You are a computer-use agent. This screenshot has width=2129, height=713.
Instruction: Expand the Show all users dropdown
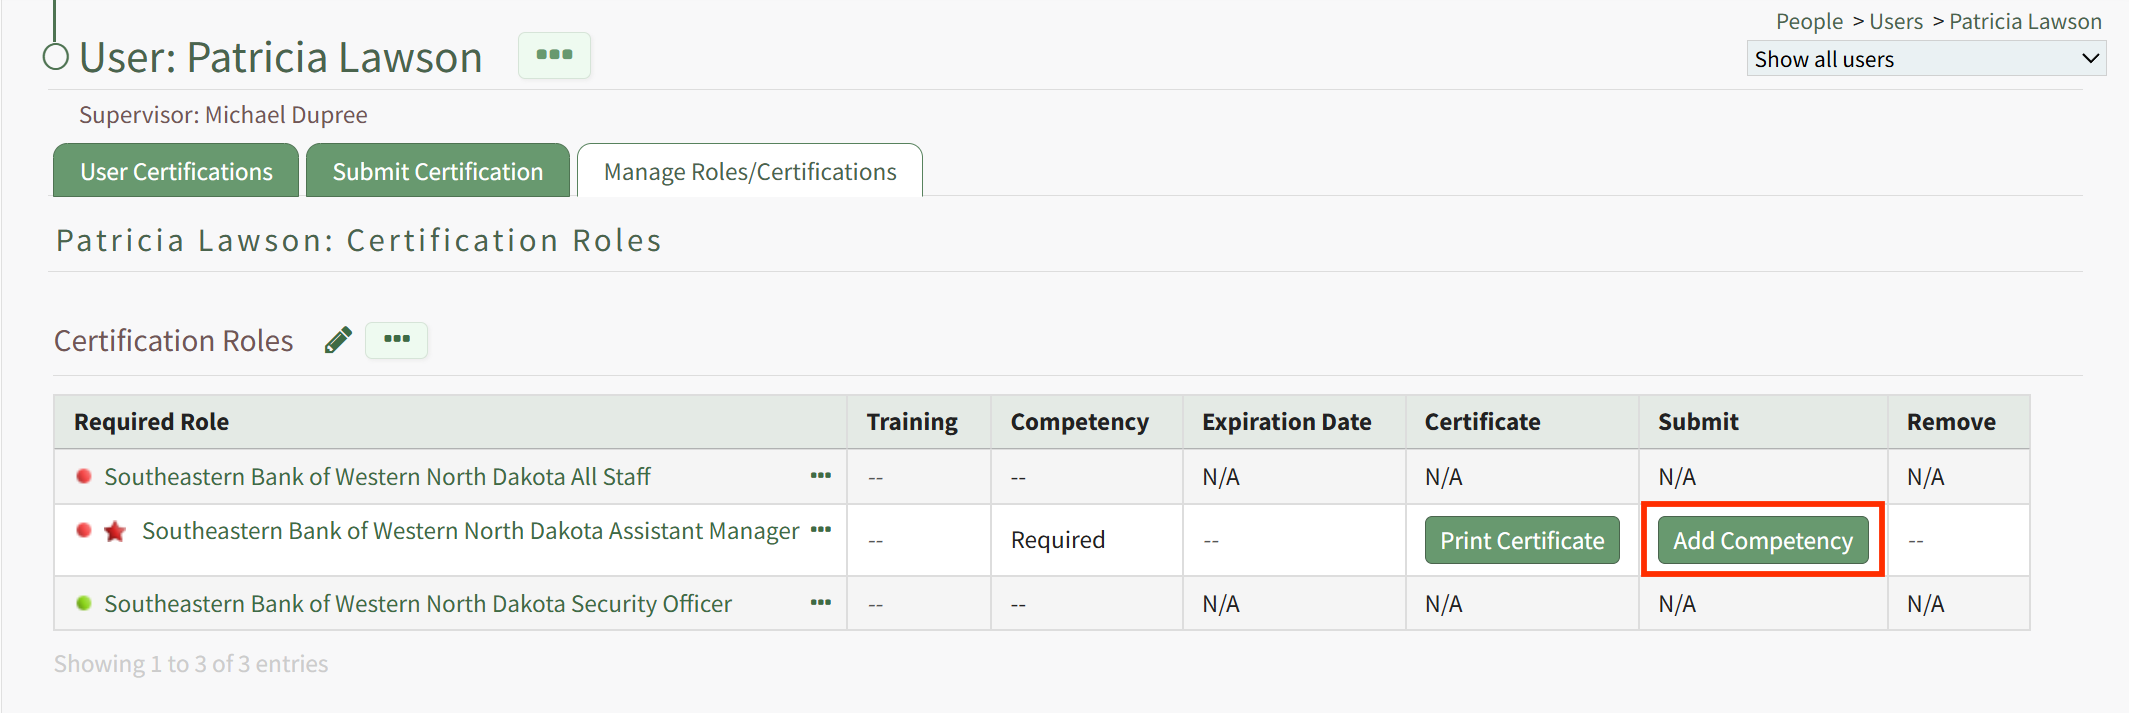(1926, 59)
